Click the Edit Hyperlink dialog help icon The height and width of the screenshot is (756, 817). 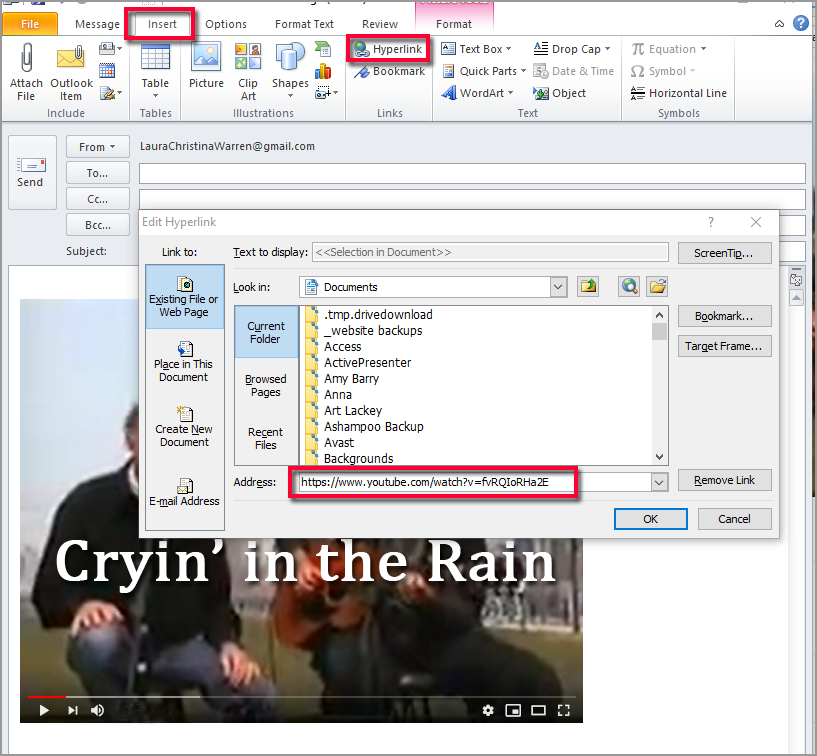click(x=711, y=222)
